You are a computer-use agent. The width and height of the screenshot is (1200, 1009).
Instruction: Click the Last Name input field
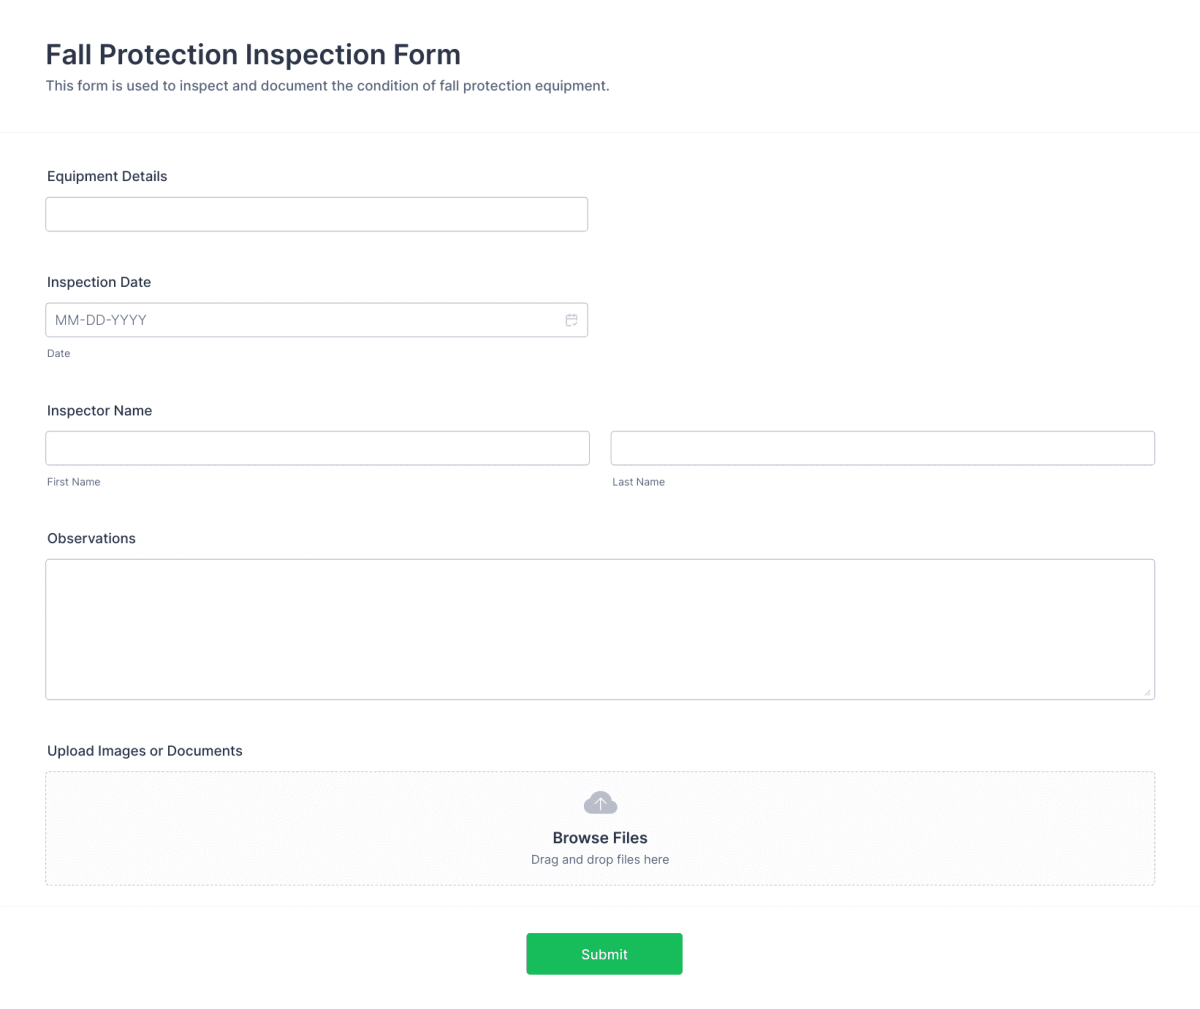click(x=882, y=448)
